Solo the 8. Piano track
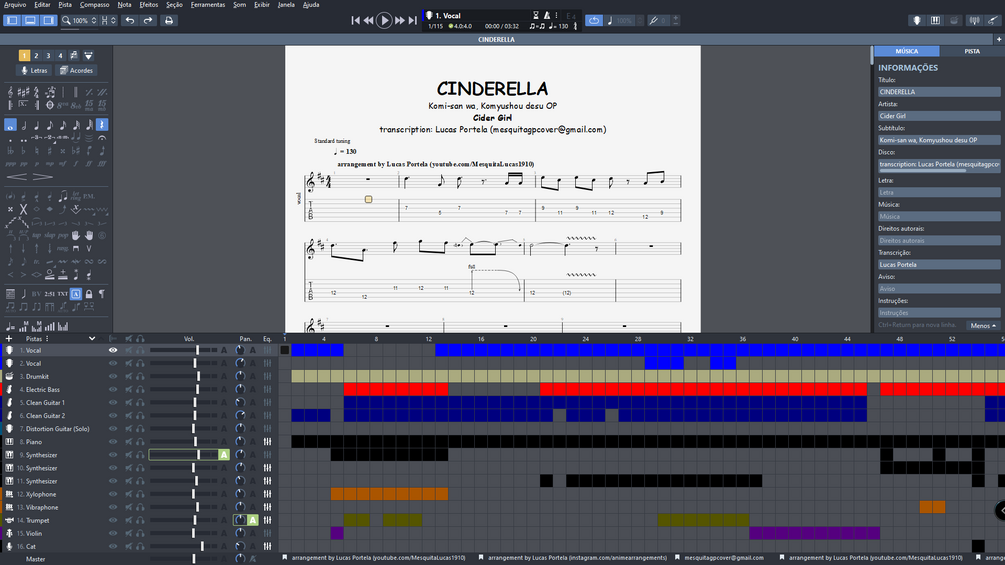Viewport: 1005px width, 565px height. pos(140,442)
